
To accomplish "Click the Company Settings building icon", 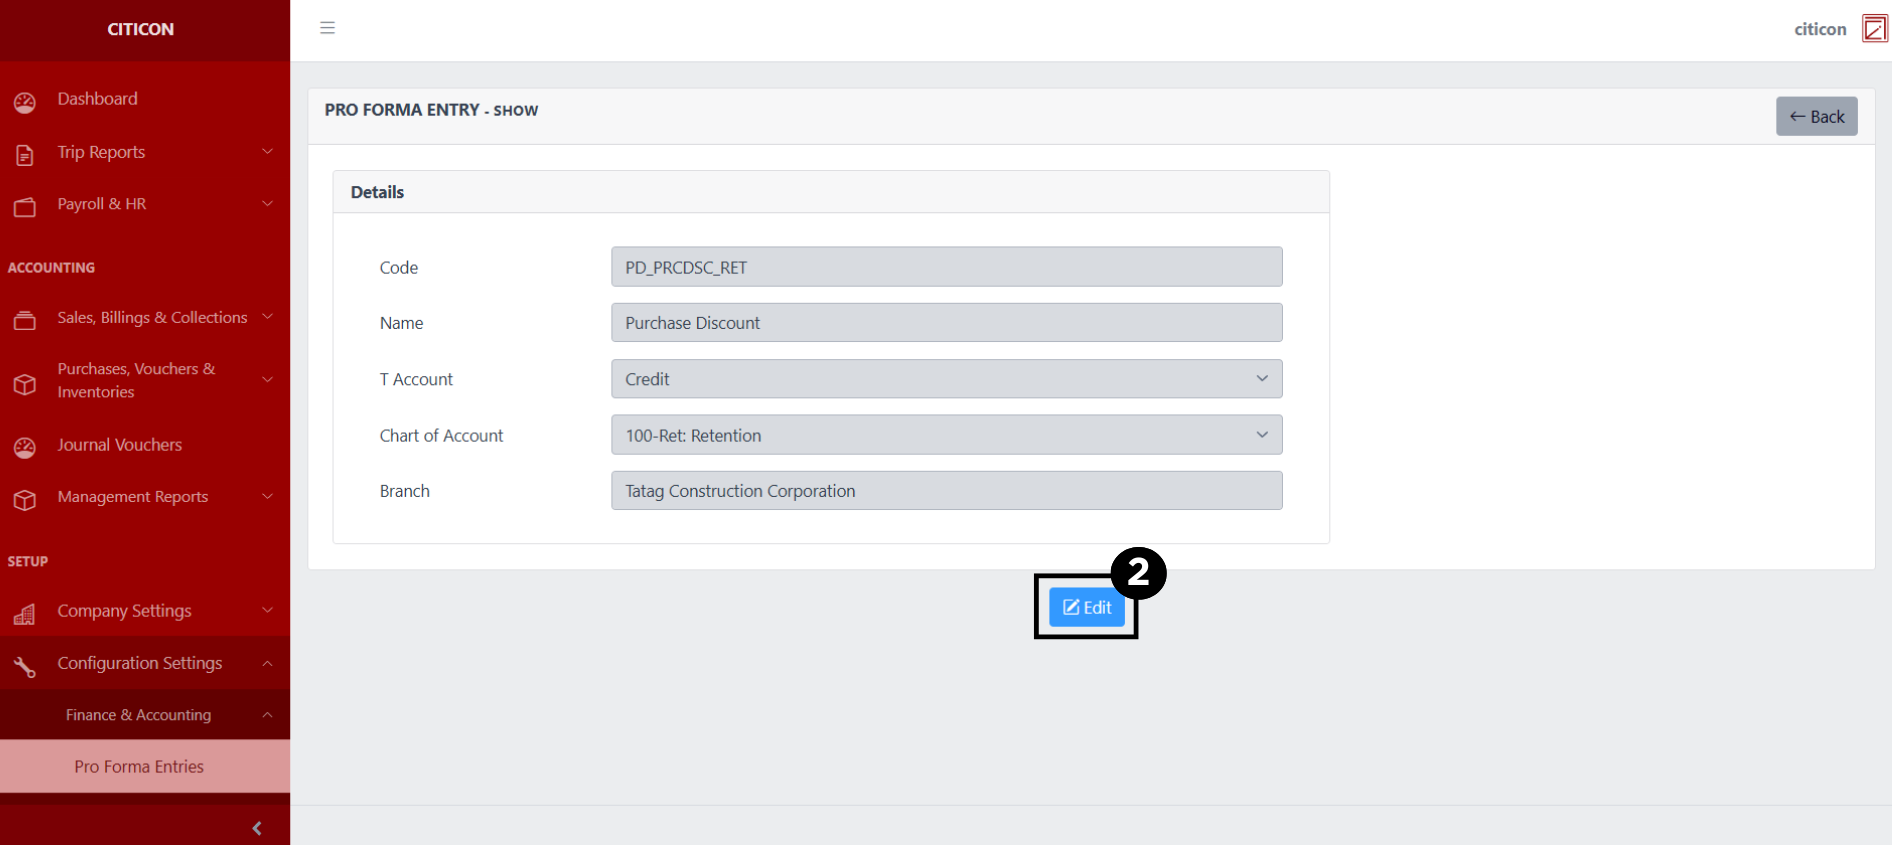I will coord(25,614).
